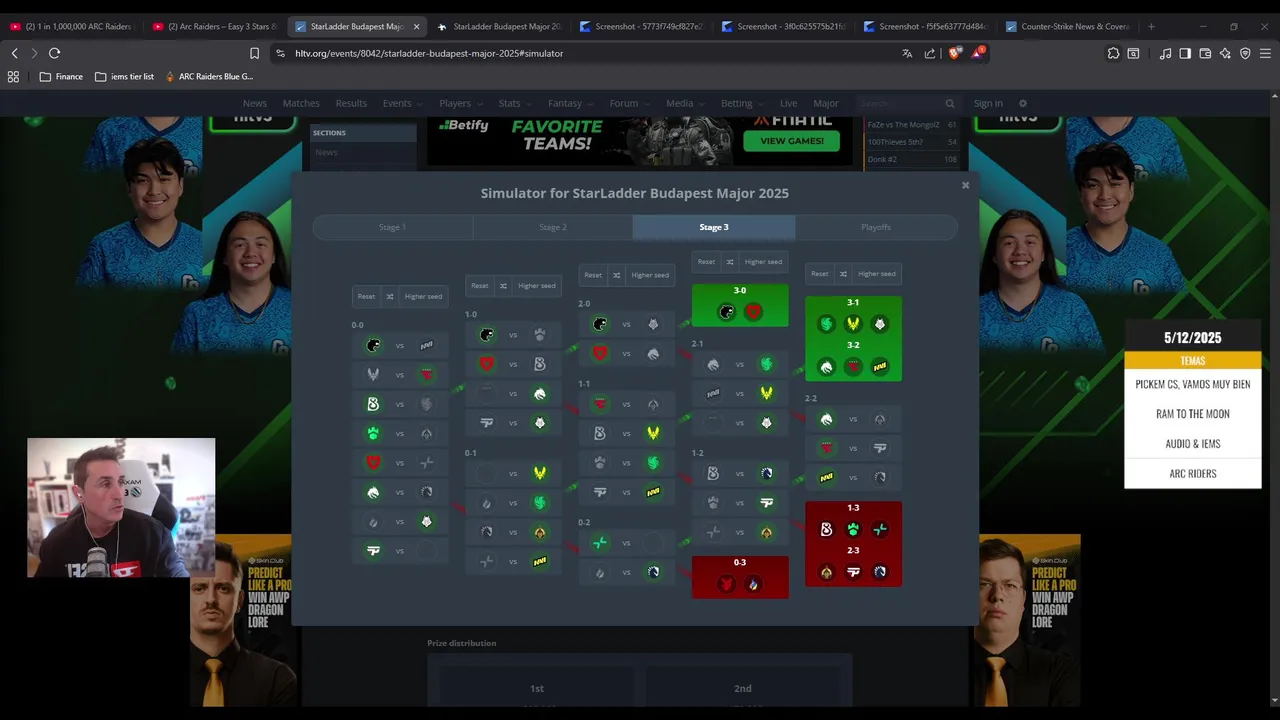Pick the green paw logo in fourth 0-0 match

coord(373,434)
